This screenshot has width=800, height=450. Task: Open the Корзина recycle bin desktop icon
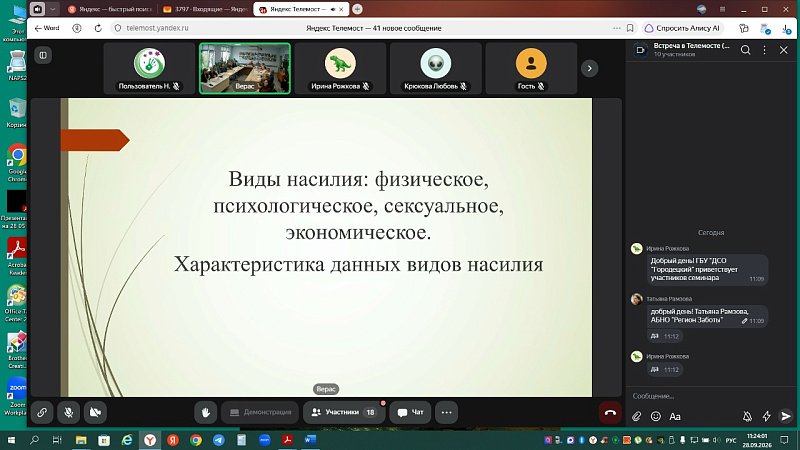[x=16, y=113]
